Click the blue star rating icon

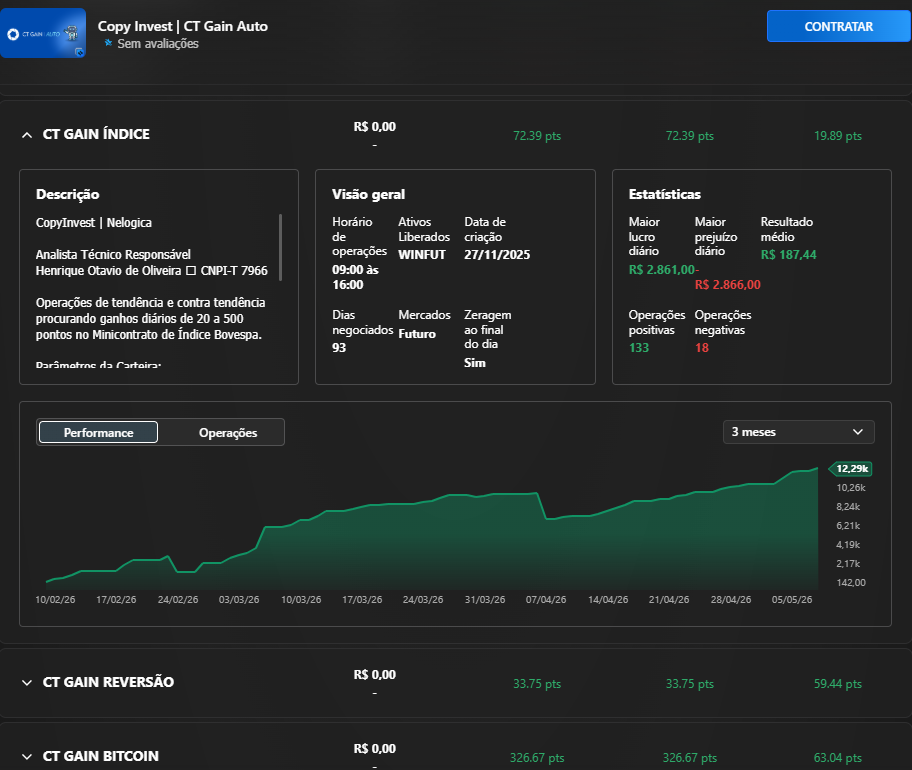pyautogui.click(x=108, y=43)
